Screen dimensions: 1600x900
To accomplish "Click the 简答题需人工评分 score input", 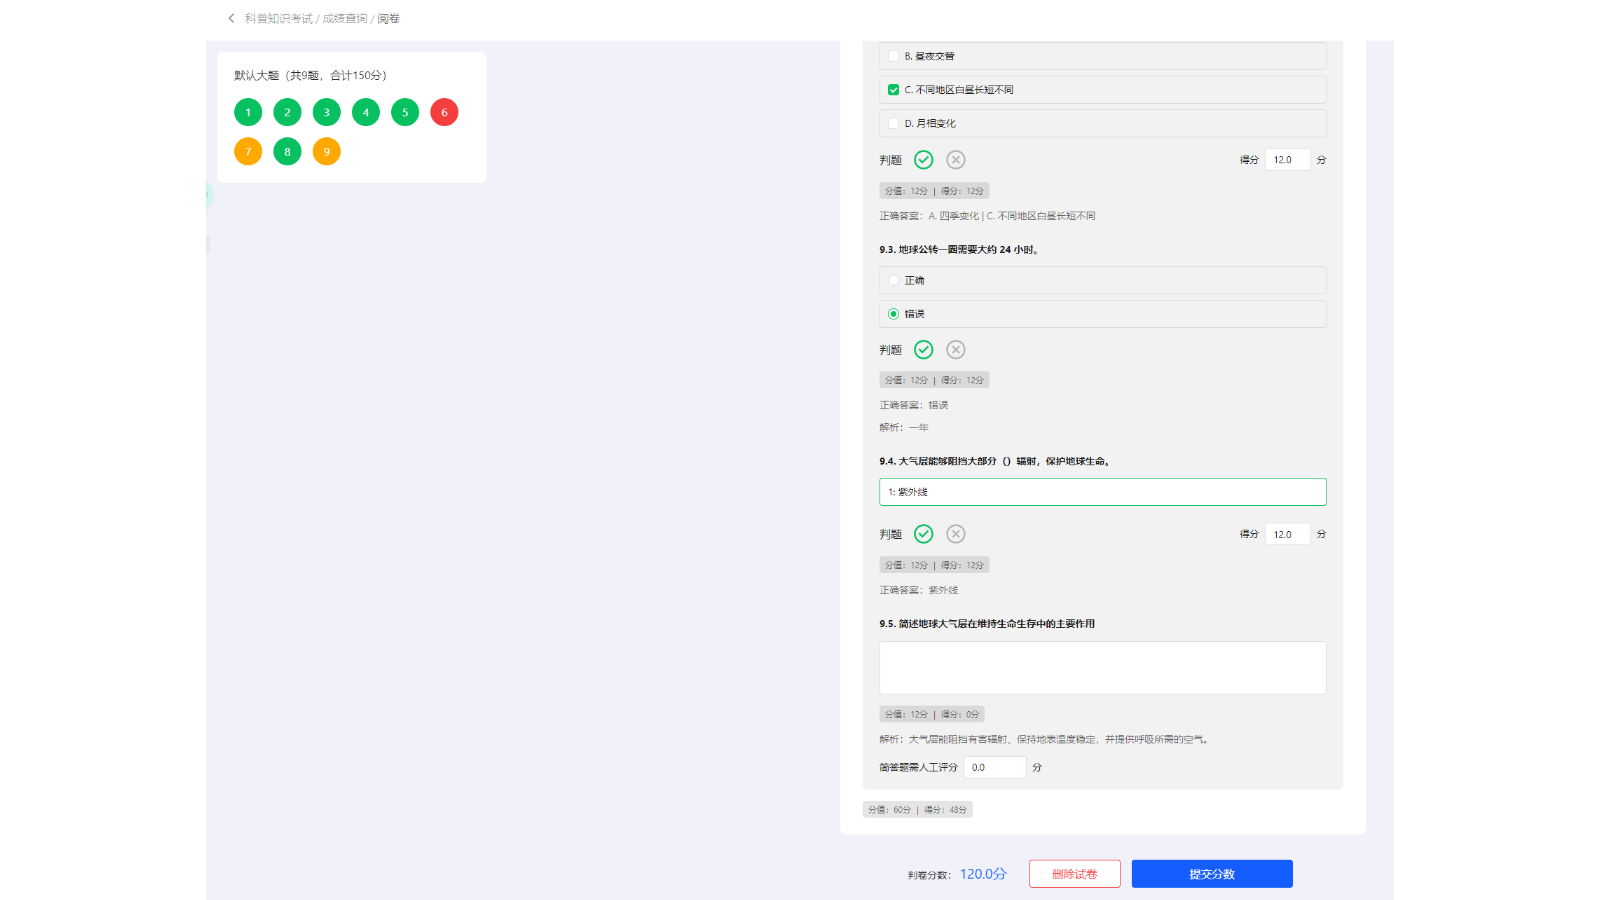I will (994, 768).
